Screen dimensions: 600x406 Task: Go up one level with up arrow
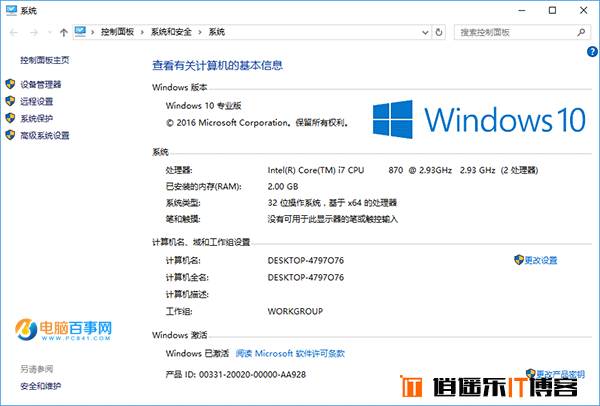tap(64, 33)
